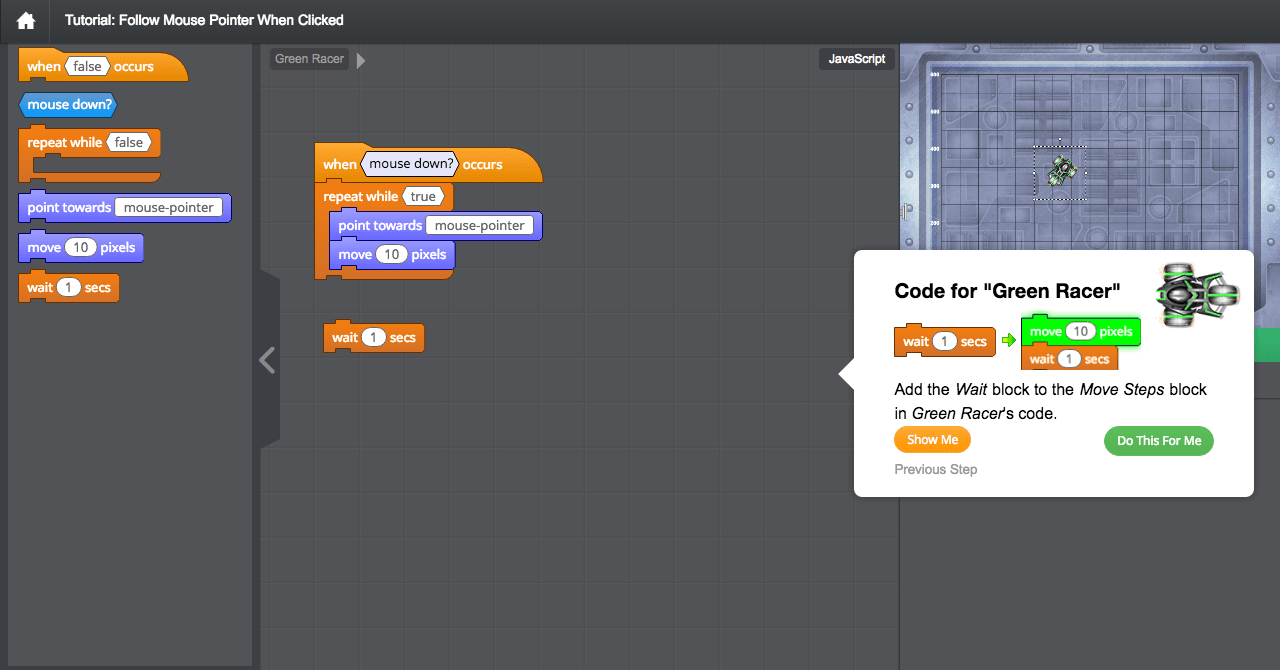Edit the pixel value 10 in workspace move block
The image size is (1280, 670).
392,255
